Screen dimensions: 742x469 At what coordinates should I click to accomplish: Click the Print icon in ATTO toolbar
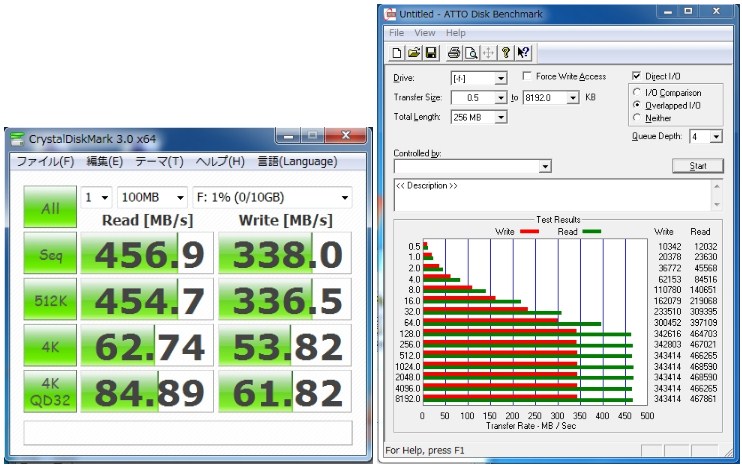pyautogui.click(x=454, y=53)
